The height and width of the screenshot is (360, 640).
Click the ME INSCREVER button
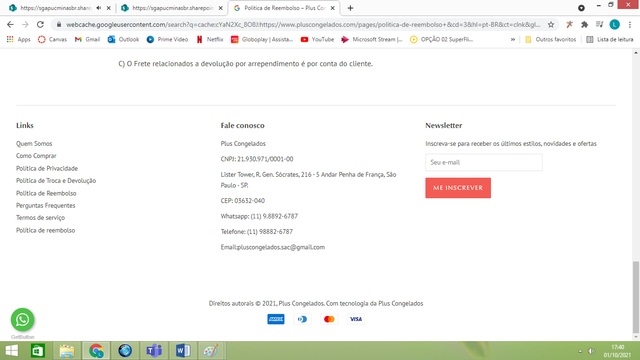pyautogui.click(x=458, y=188)
